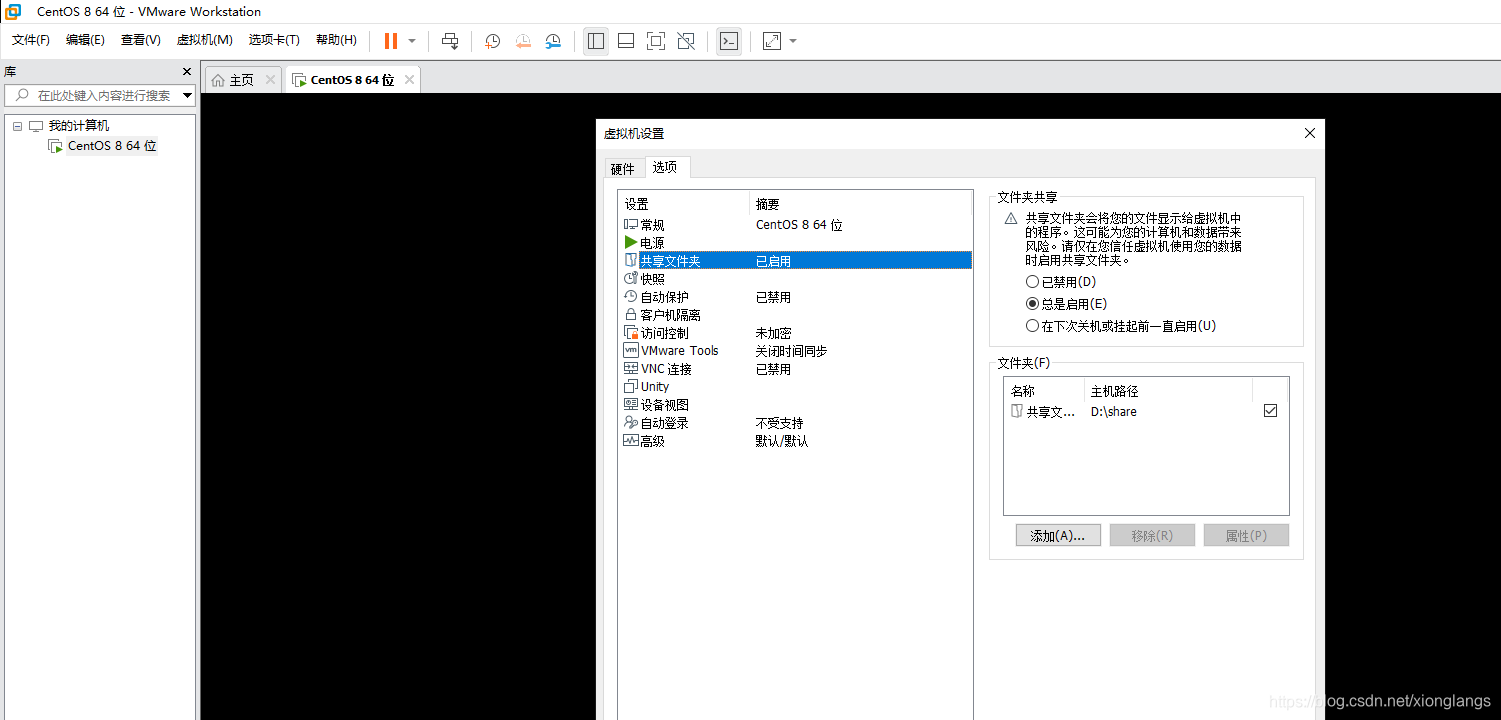The height and width of the screenshot is (720, 1501).
Task: Choose 在下次关机或挂起前一直启用(U) option
Action: coord(1033,326)
